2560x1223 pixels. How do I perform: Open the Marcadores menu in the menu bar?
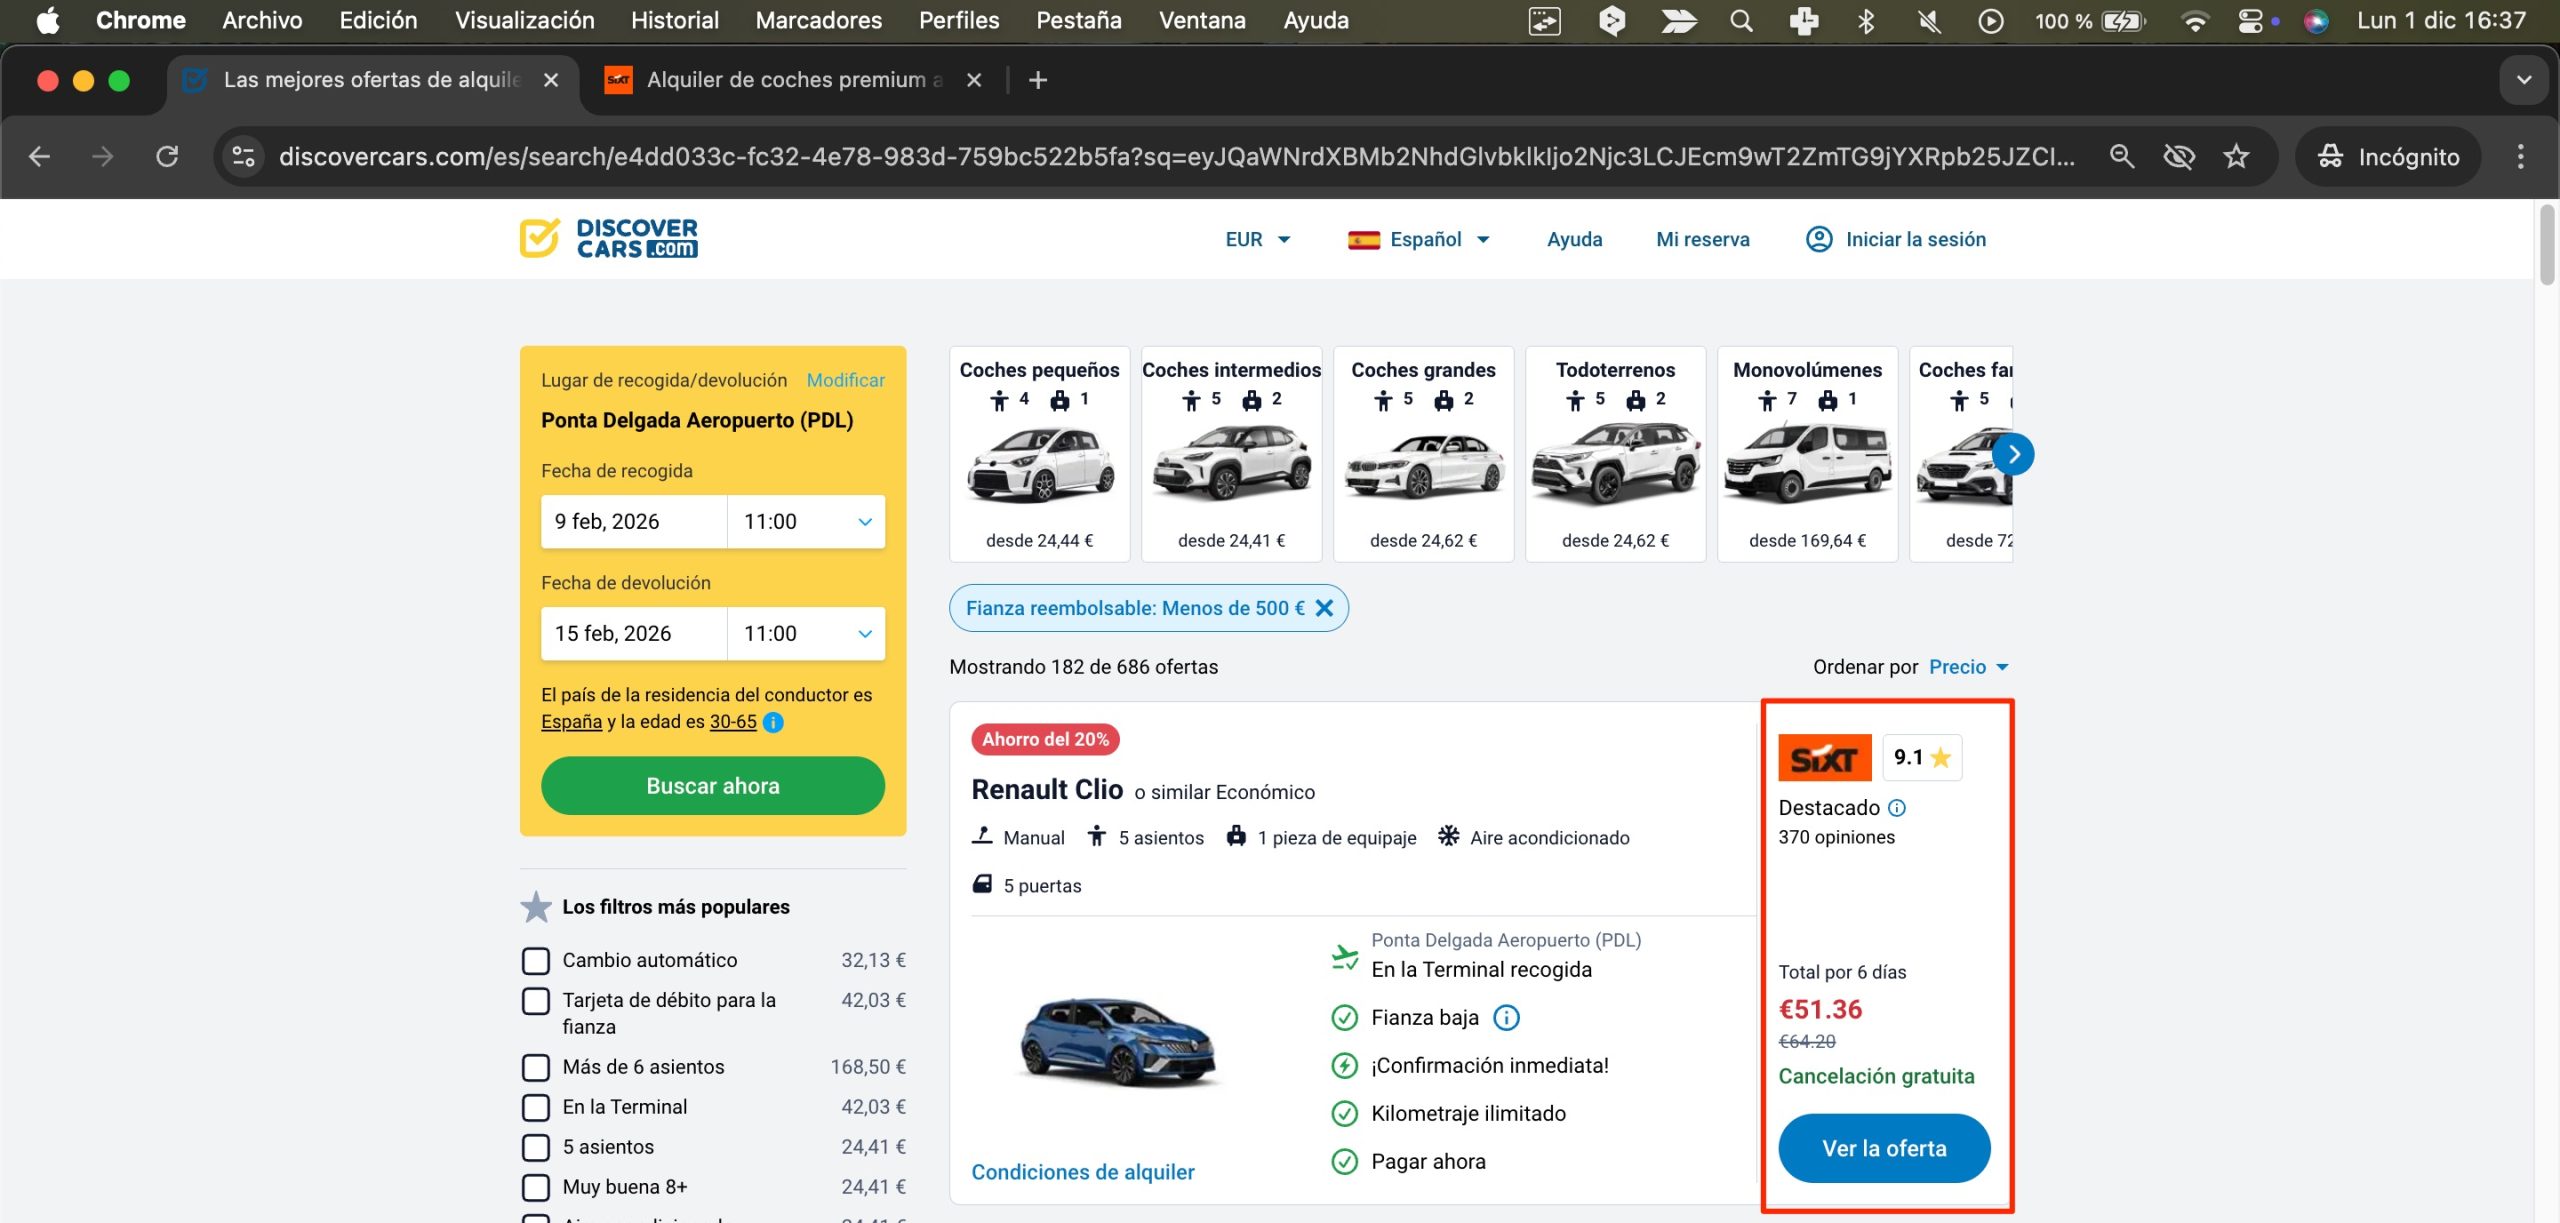tap(818, 20)
